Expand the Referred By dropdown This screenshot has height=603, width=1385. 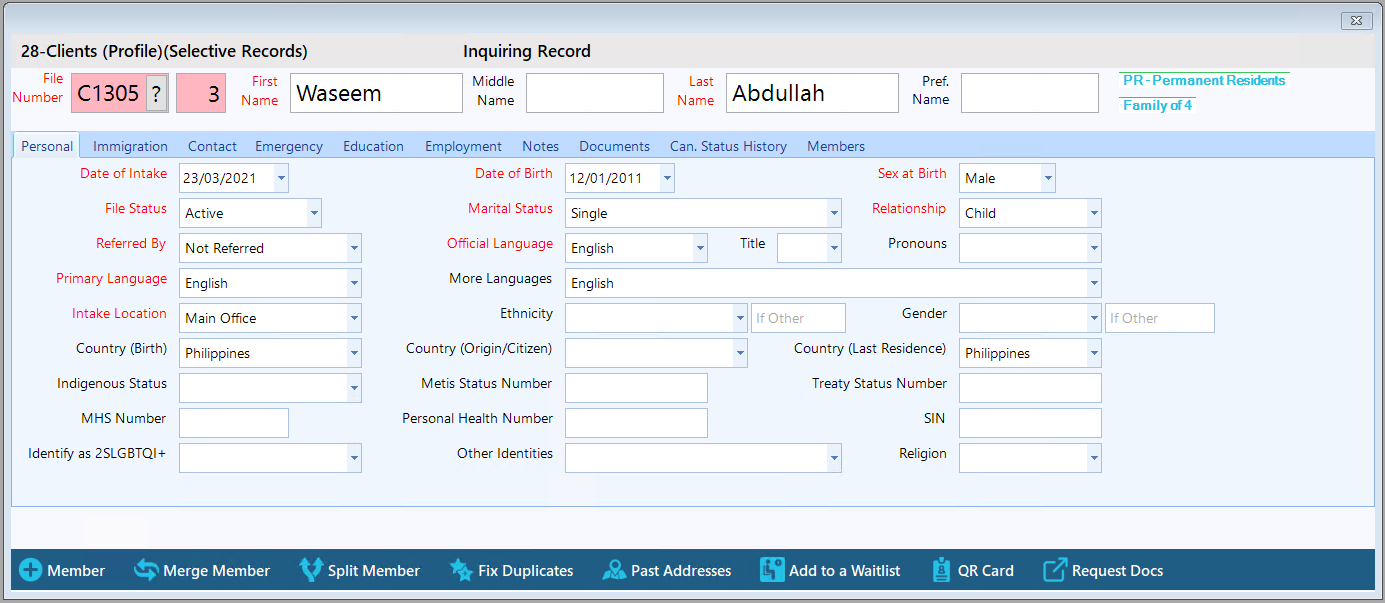coord(354,248)
